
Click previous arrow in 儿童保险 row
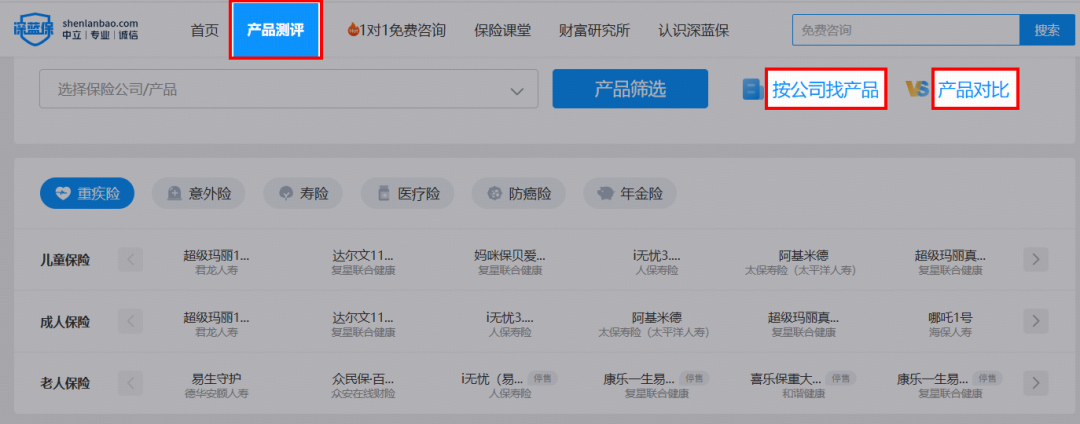131,260
